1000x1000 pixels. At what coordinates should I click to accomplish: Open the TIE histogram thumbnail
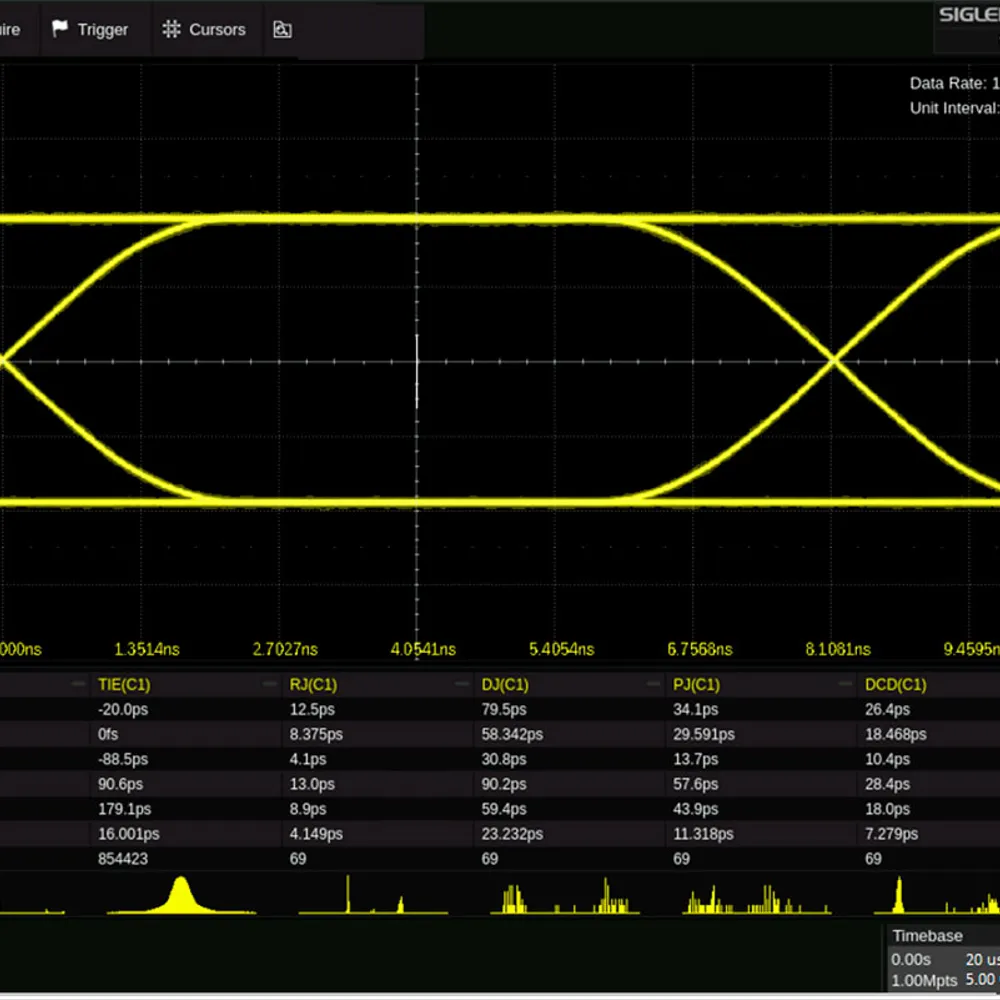tap(181, 895)
